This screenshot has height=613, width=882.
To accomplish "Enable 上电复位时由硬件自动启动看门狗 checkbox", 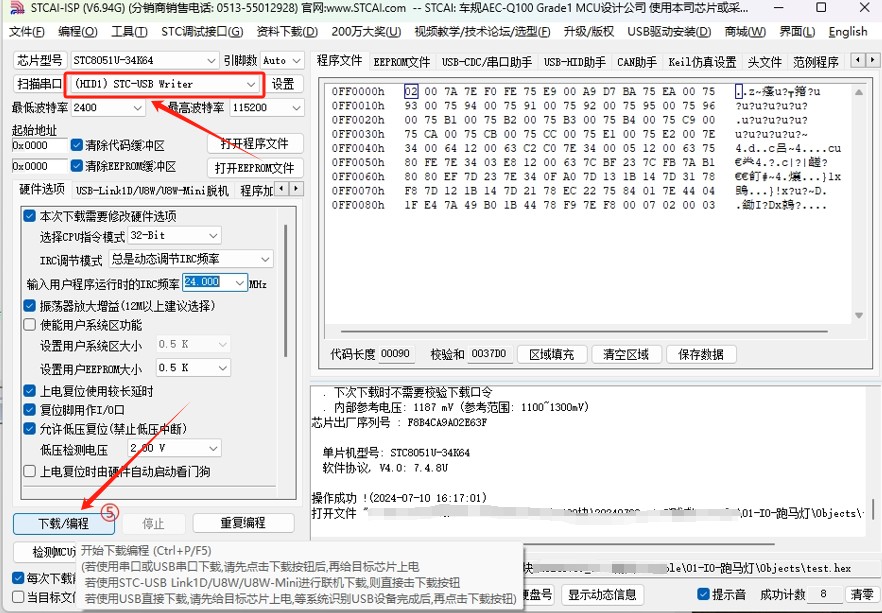I will click(30, 471).
